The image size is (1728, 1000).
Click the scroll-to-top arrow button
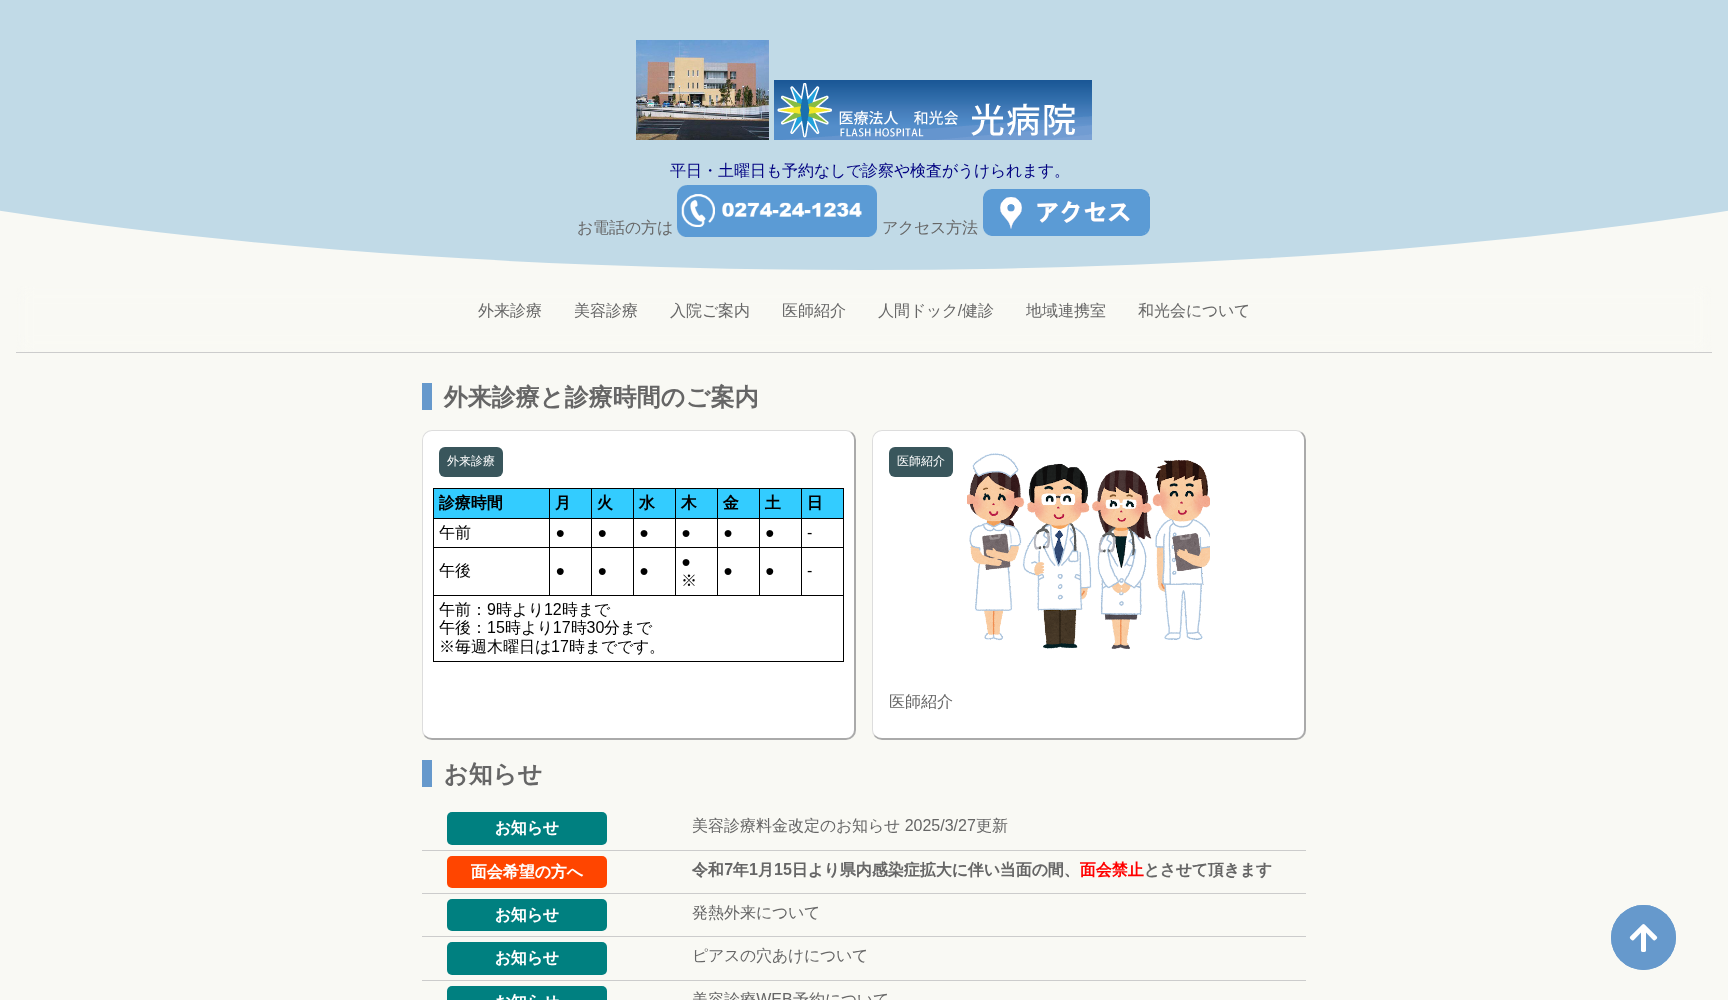(1643, 938)
